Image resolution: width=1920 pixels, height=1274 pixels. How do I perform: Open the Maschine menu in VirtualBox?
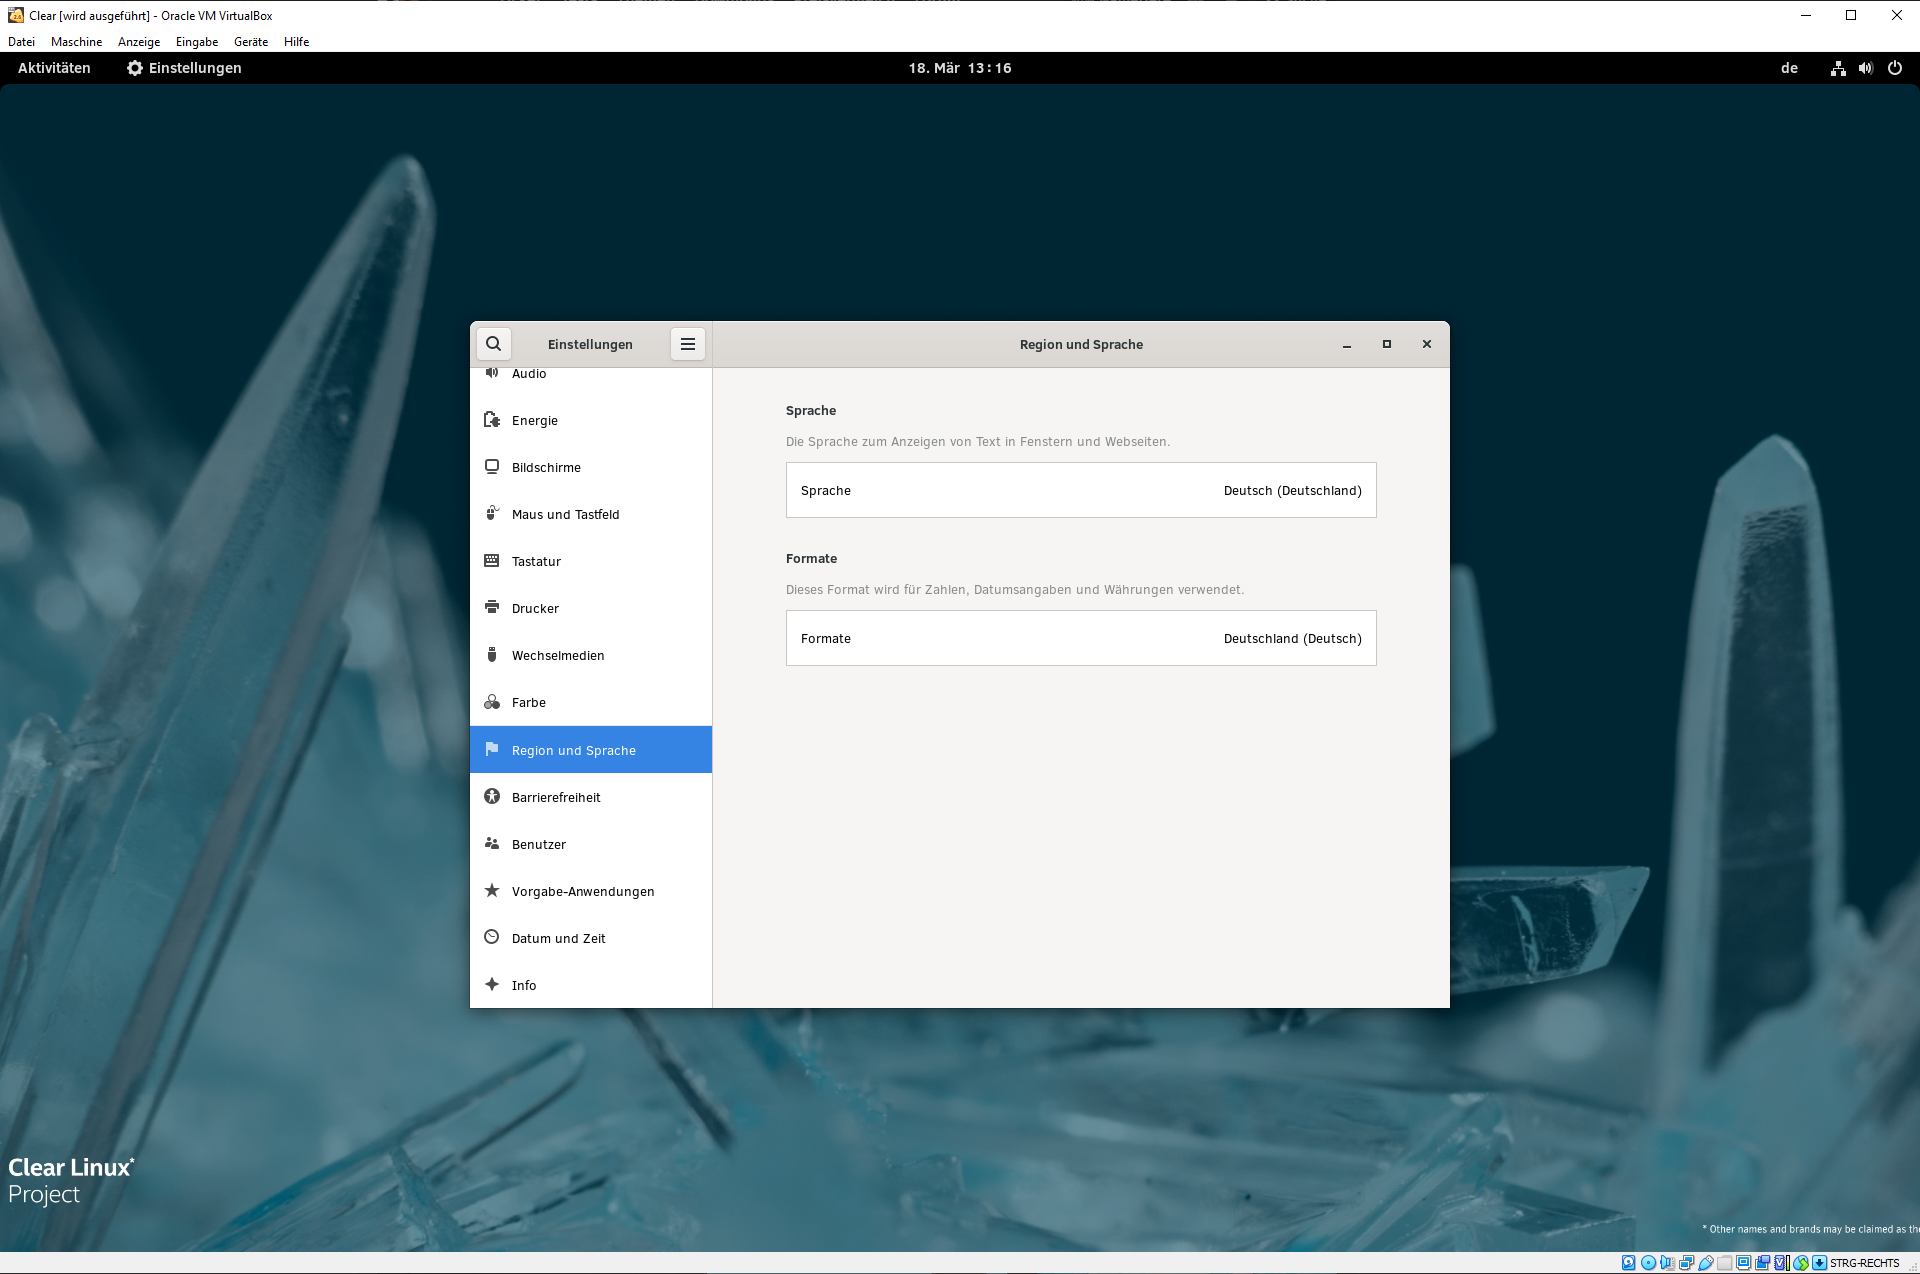76,42
